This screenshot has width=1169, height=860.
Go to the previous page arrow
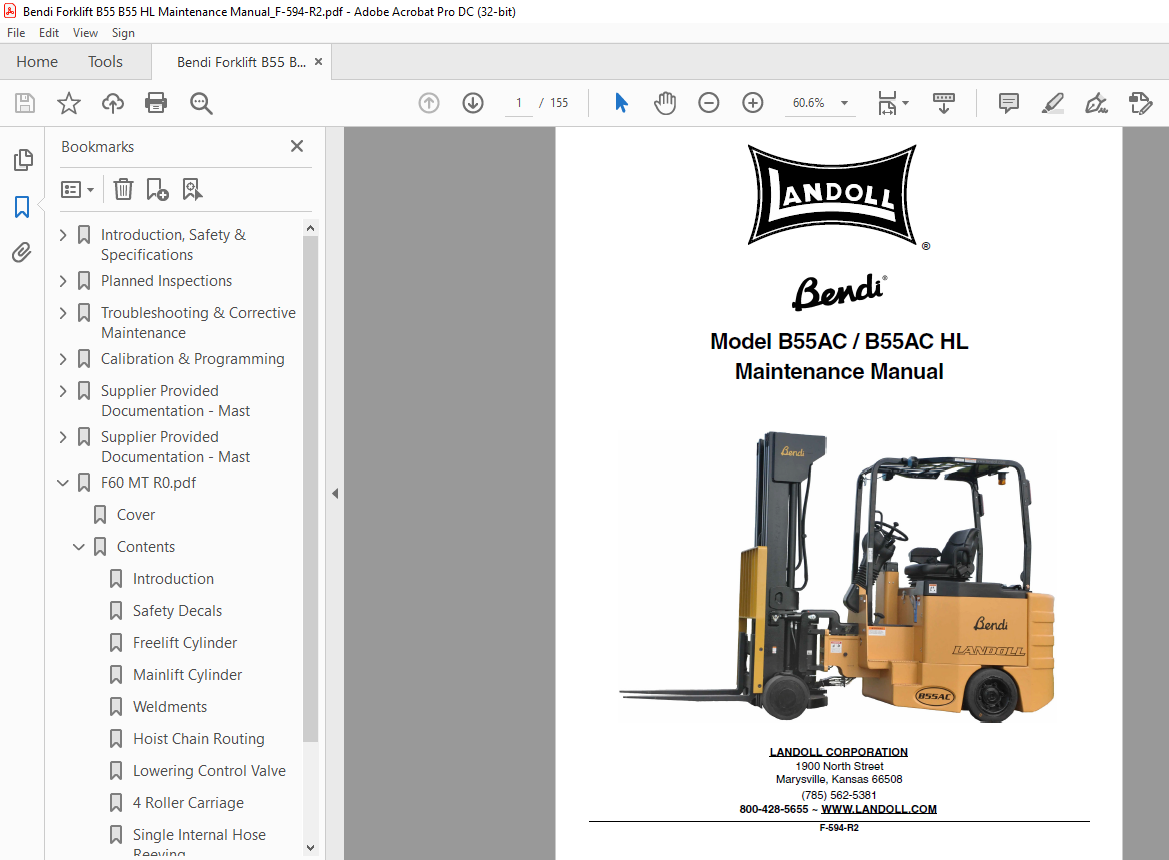pyautogui.click(x=429, y=103)
